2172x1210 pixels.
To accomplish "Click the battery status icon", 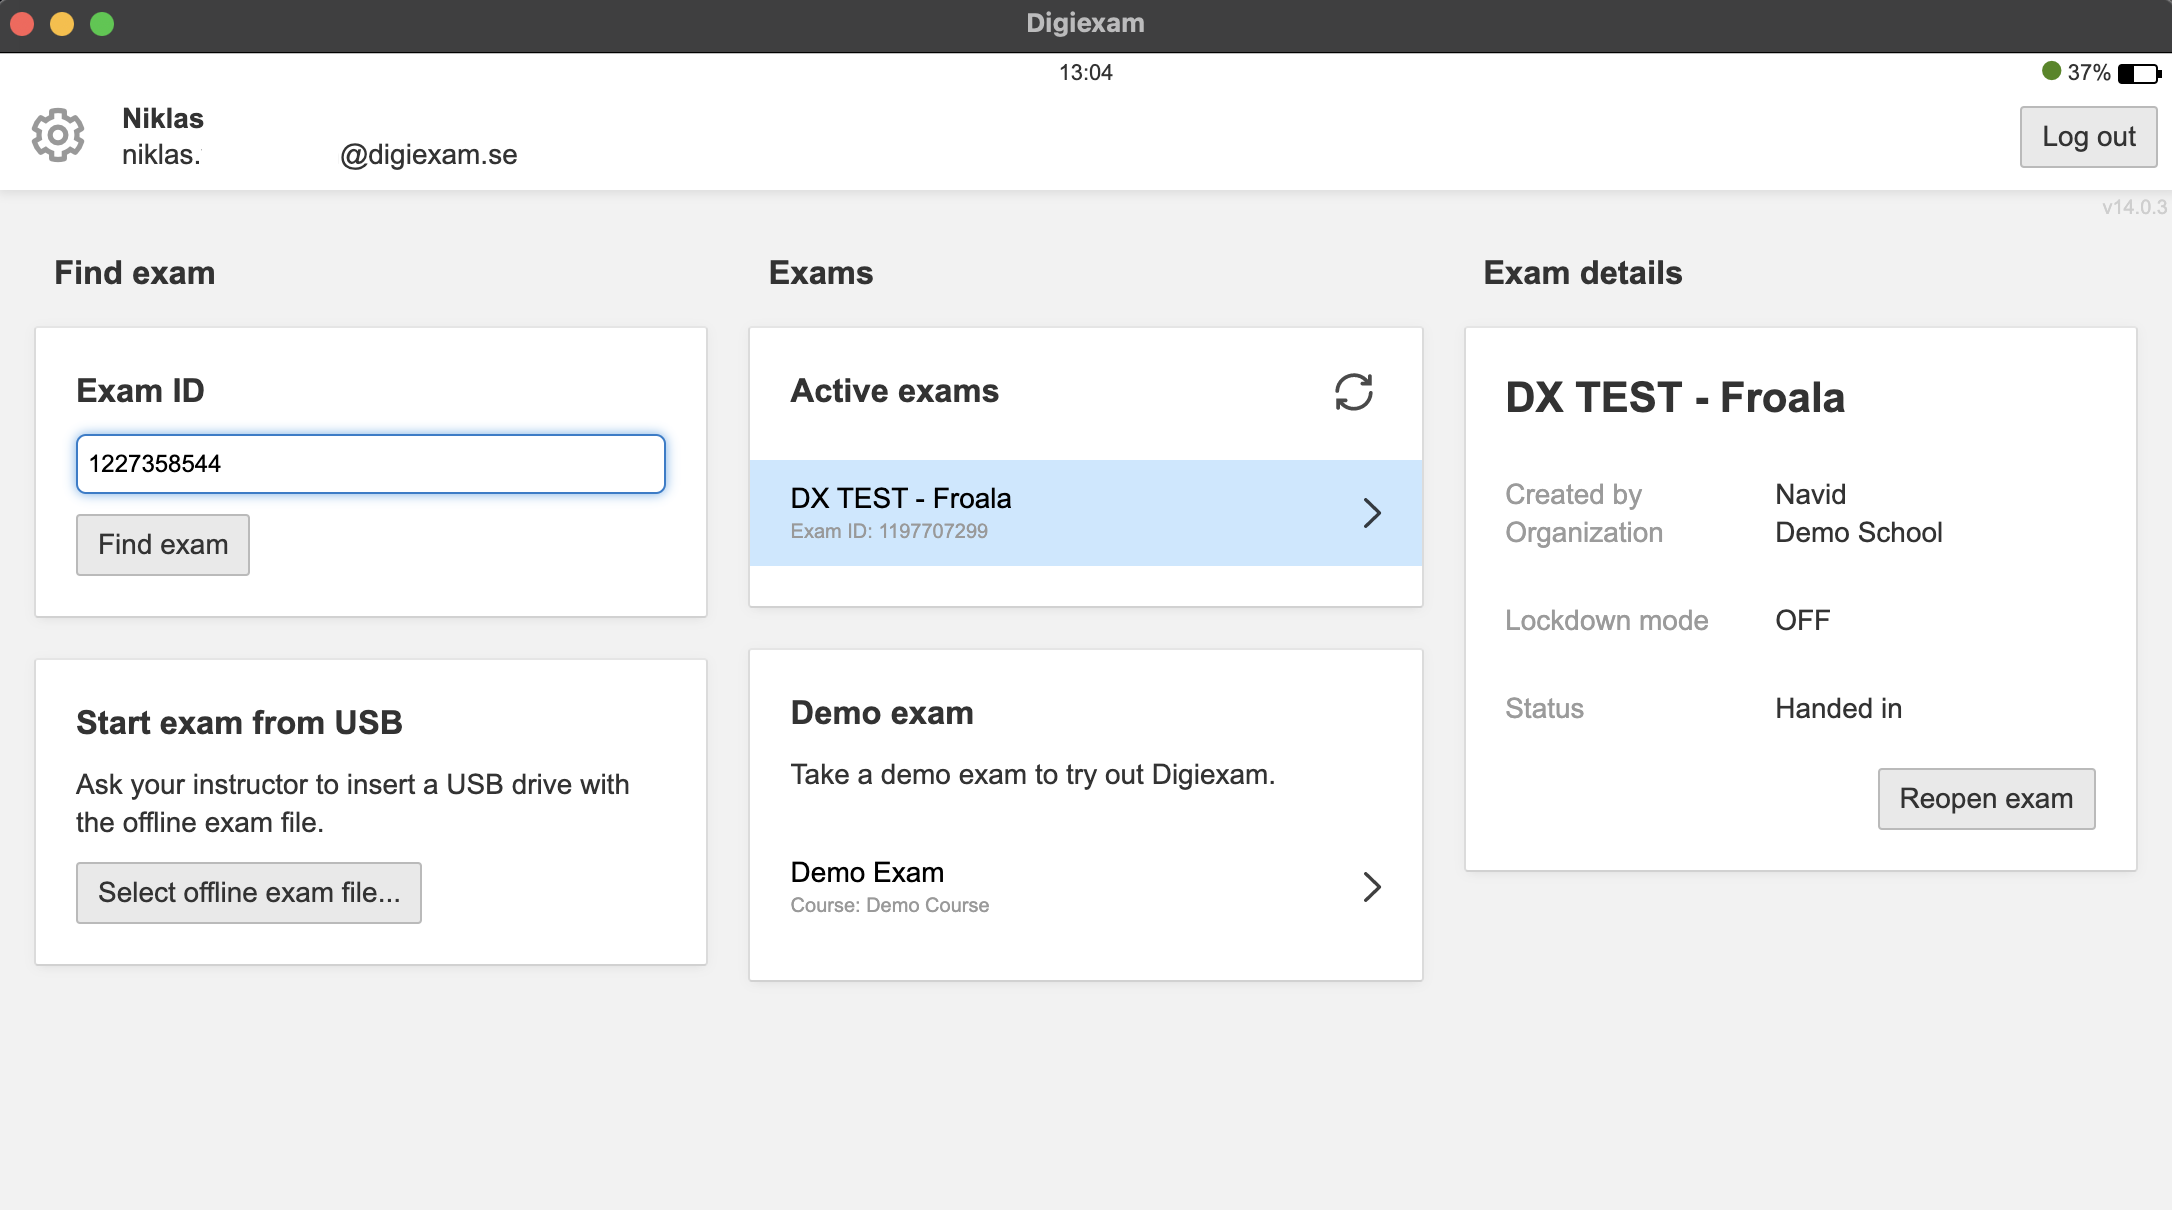I will [x=2139, y=74].
